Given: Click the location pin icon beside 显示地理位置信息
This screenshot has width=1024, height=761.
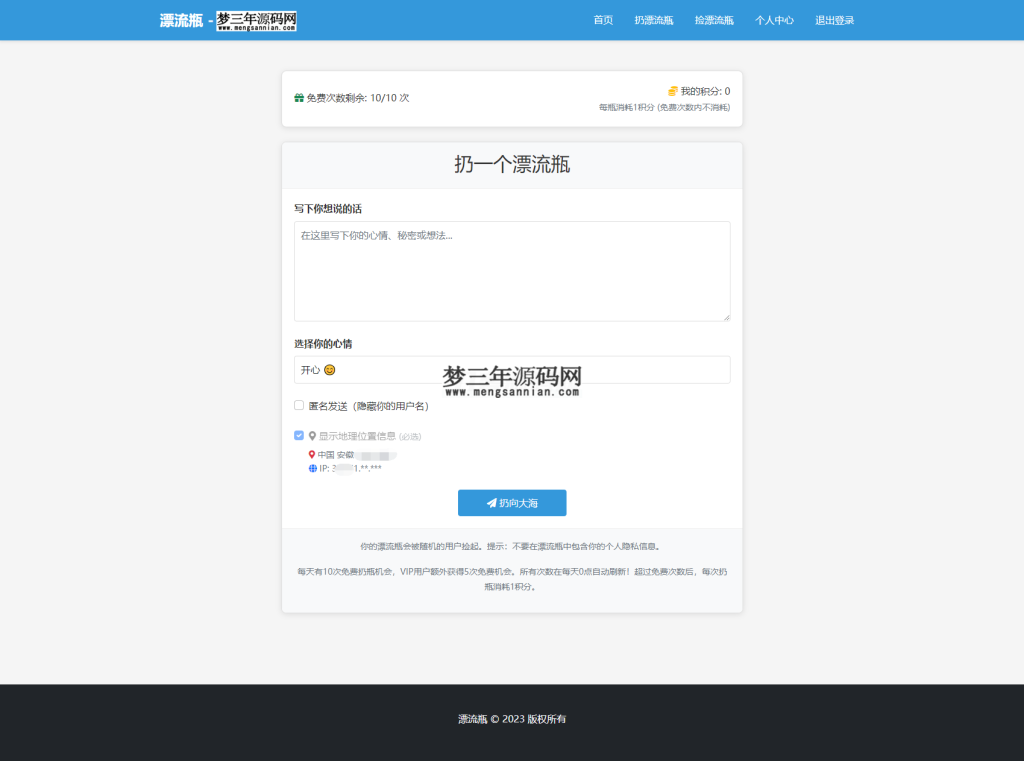Looking at the screenshot, I should click(x=311, y=434).
